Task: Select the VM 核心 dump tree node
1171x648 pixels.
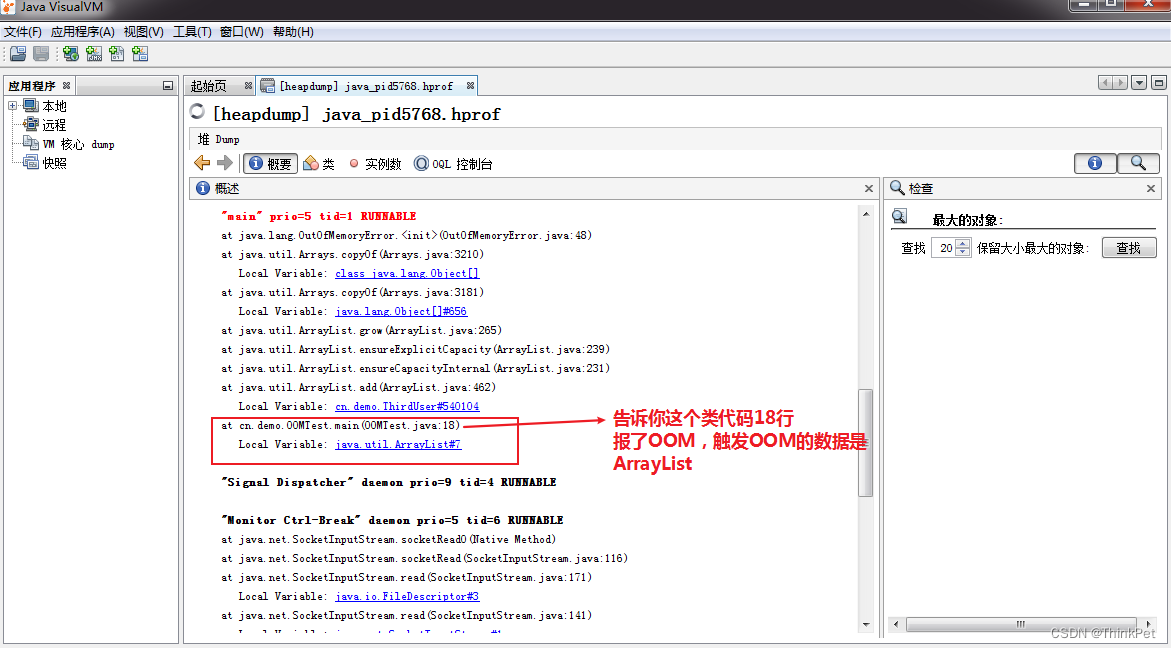Action: point(78,144)
